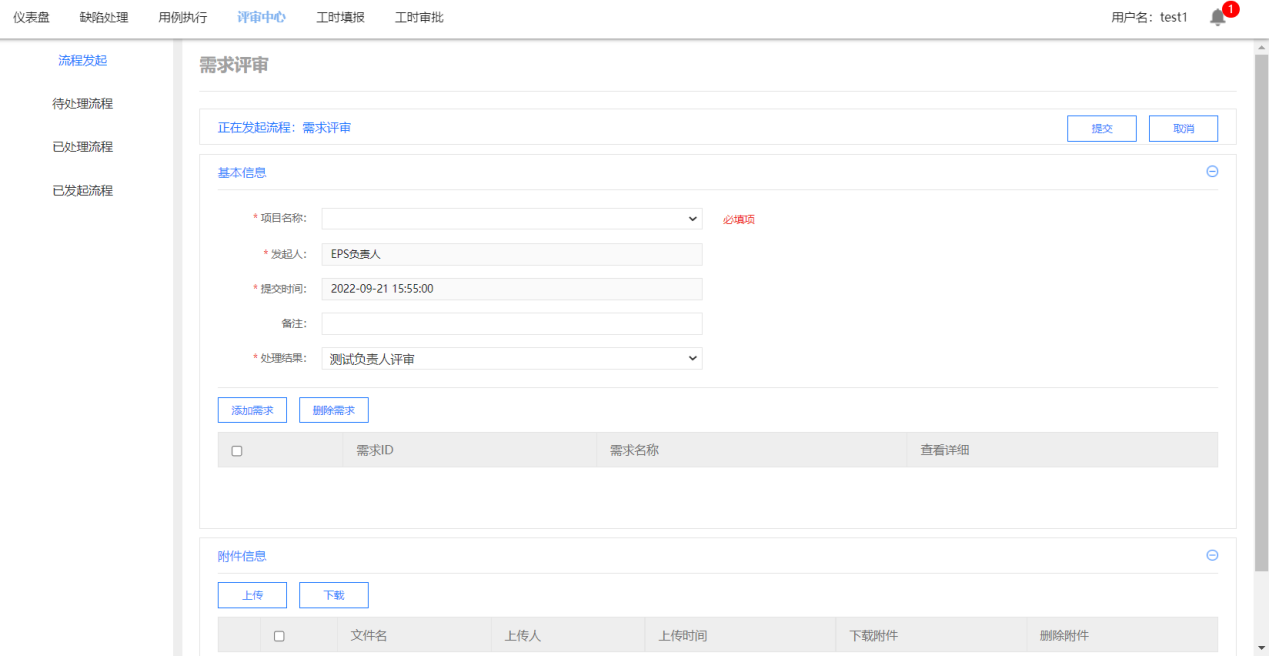The width and height of the screenshot is (1269, 656).
Task: Click the 取消 button
Action: point(1183,129)
